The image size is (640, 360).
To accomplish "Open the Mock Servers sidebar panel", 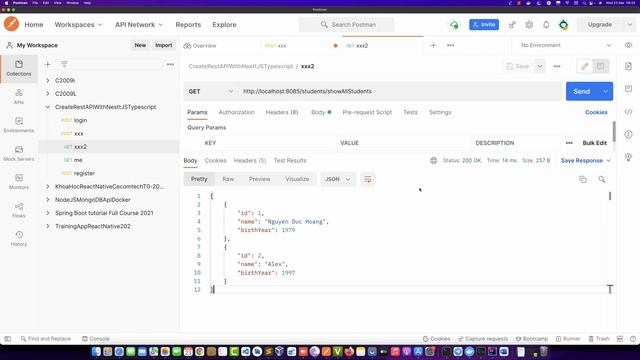I will point(19,153).
